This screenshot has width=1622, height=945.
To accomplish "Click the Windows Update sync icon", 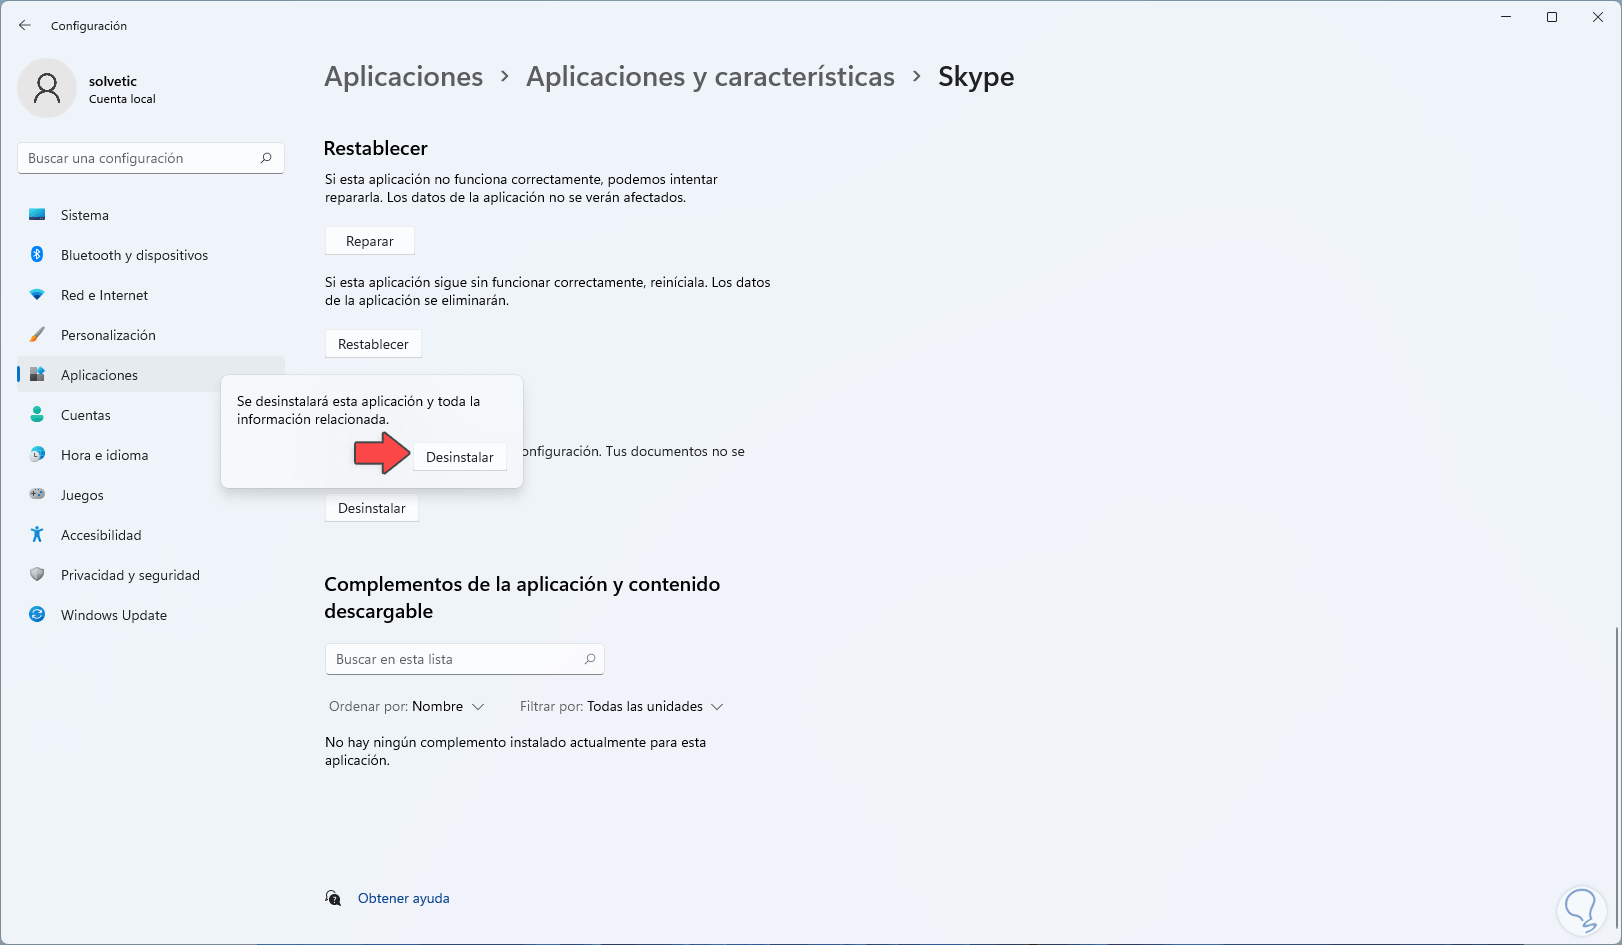I will pos(37,615).
